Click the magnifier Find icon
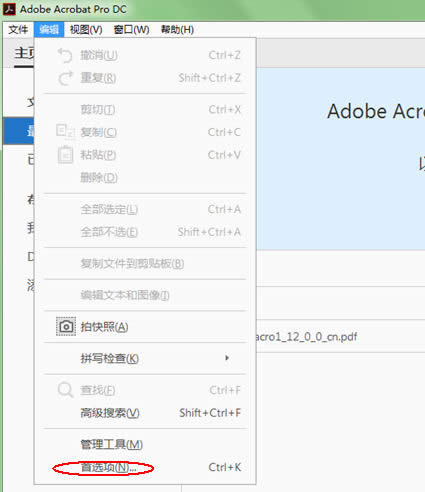 (65, 390)
